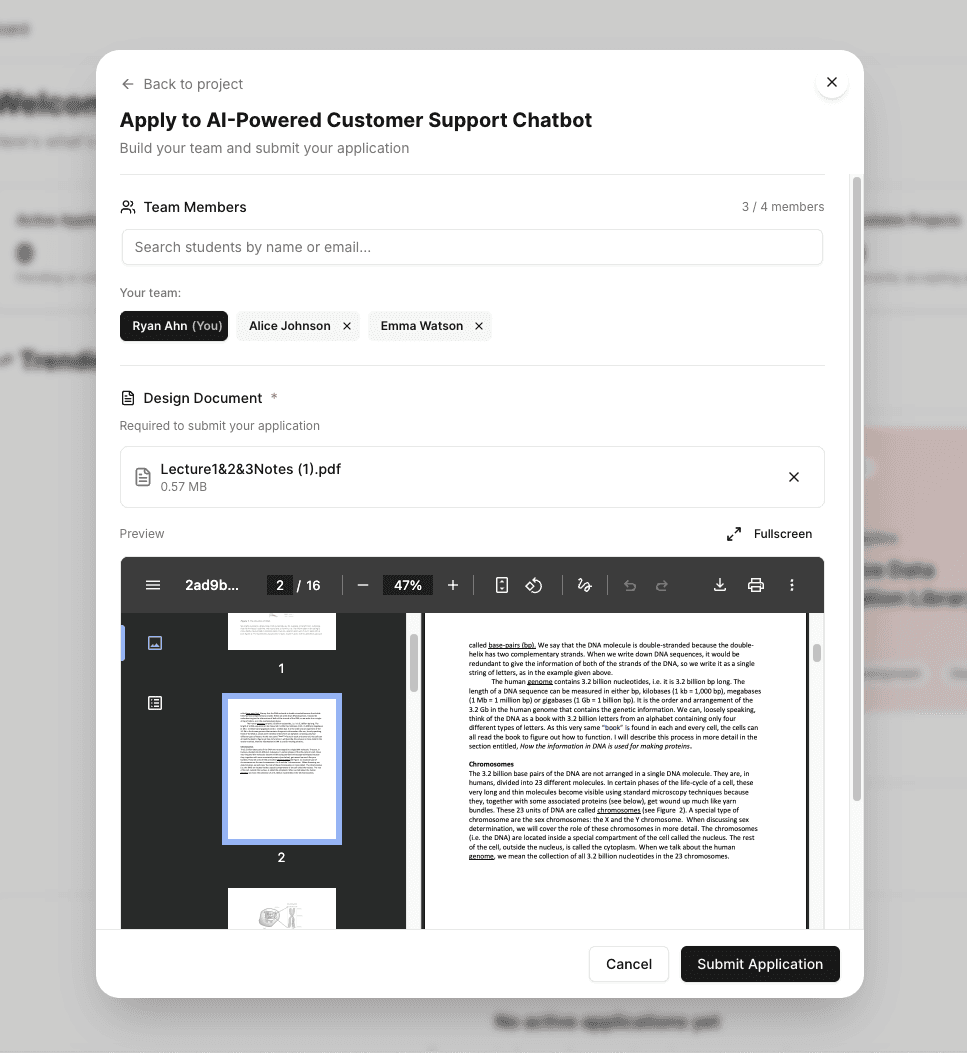
Task: Click the 2ad9b... document title
Action: 212,585
